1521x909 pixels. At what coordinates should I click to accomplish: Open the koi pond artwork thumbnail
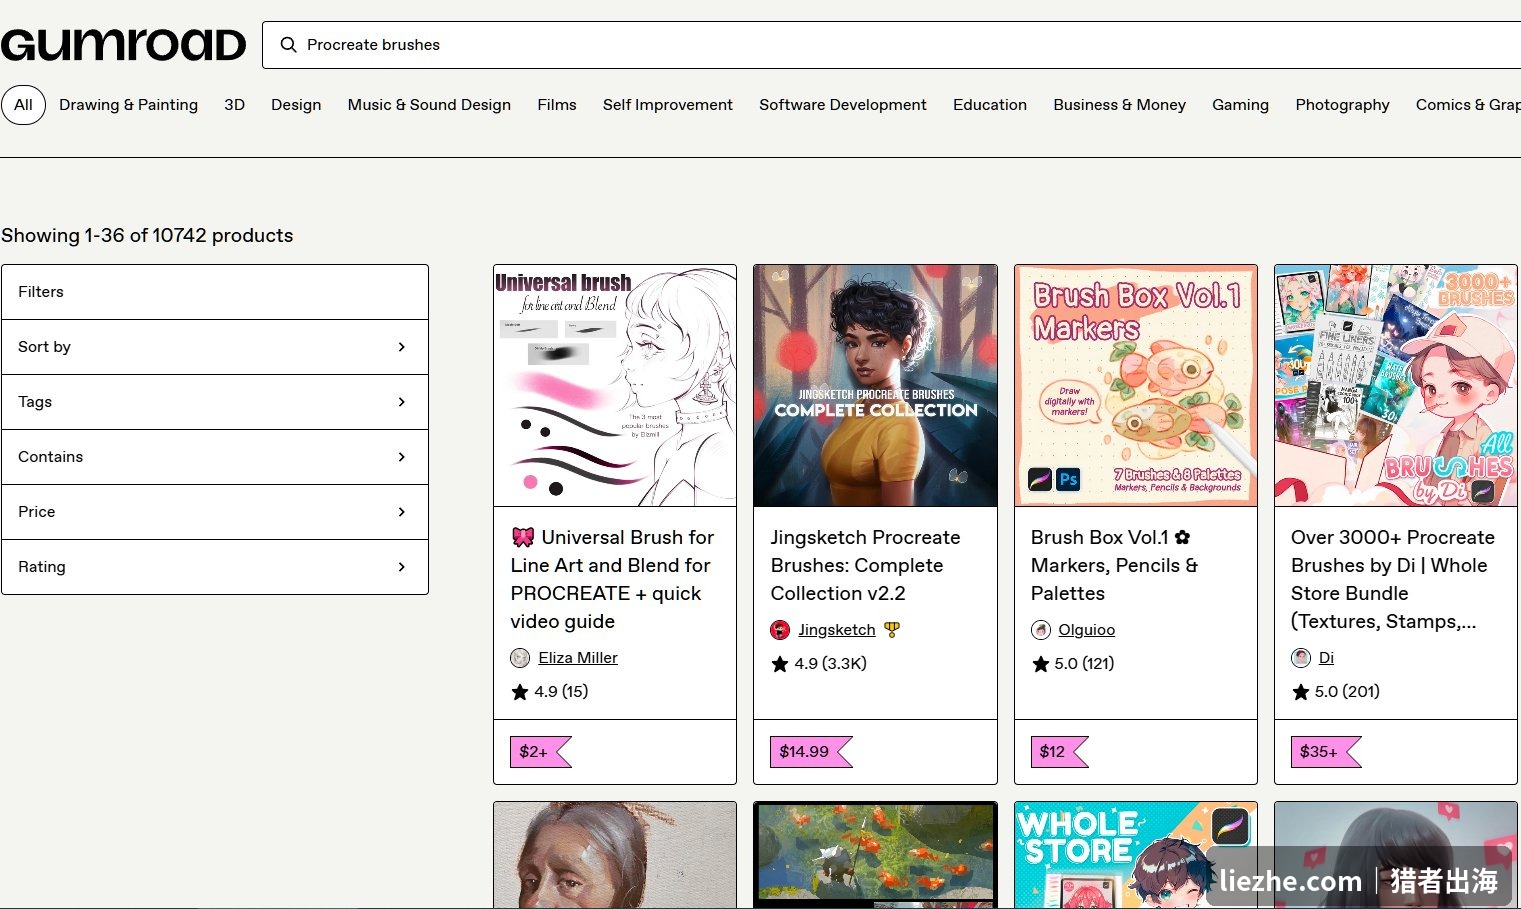click(x=875, y=855)
